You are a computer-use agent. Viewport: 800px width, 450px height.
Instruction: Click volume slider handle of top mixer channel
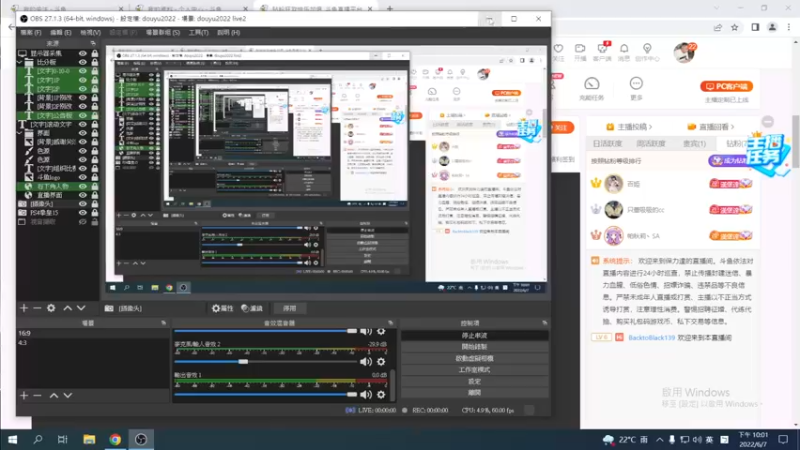(x=352, y=331)
